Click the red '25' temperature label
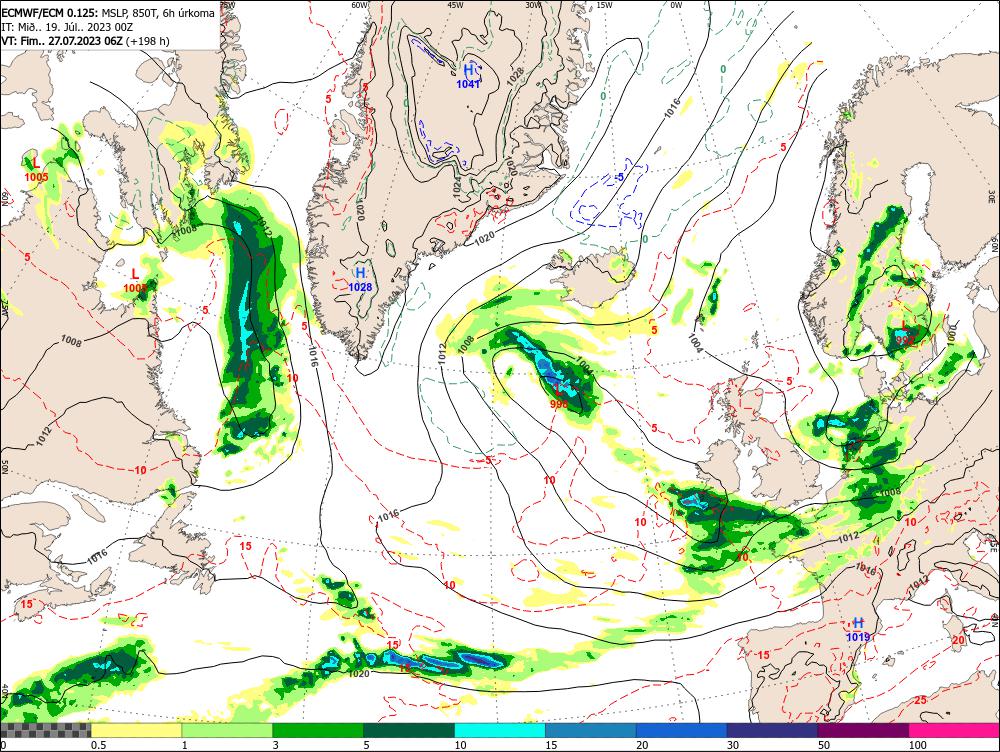 coord(921,700)
